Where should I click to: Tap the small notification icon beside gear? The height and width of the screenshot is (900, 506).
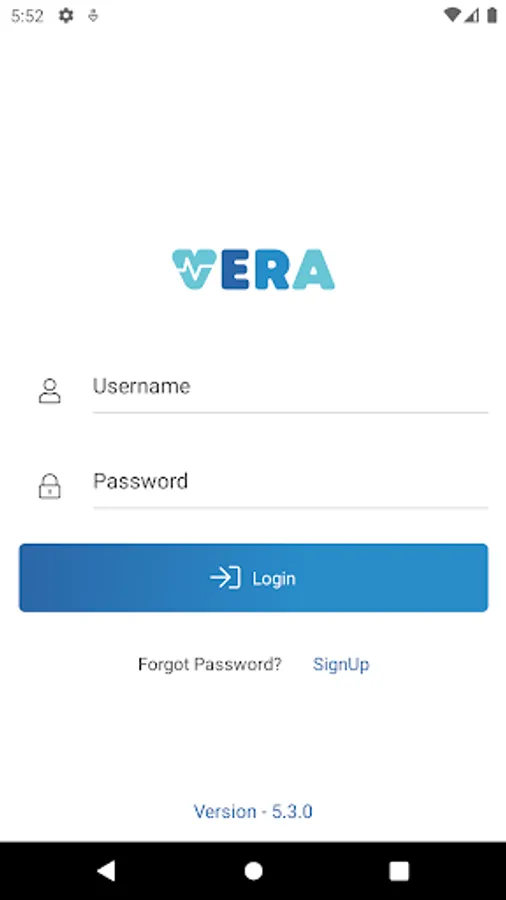click(x=93, y=16)
